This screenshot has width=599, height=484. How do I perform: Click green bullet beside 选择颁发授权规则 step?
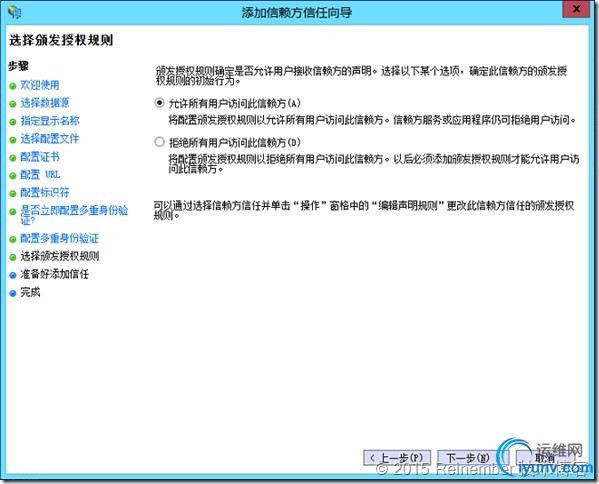[x=13, y=257]
